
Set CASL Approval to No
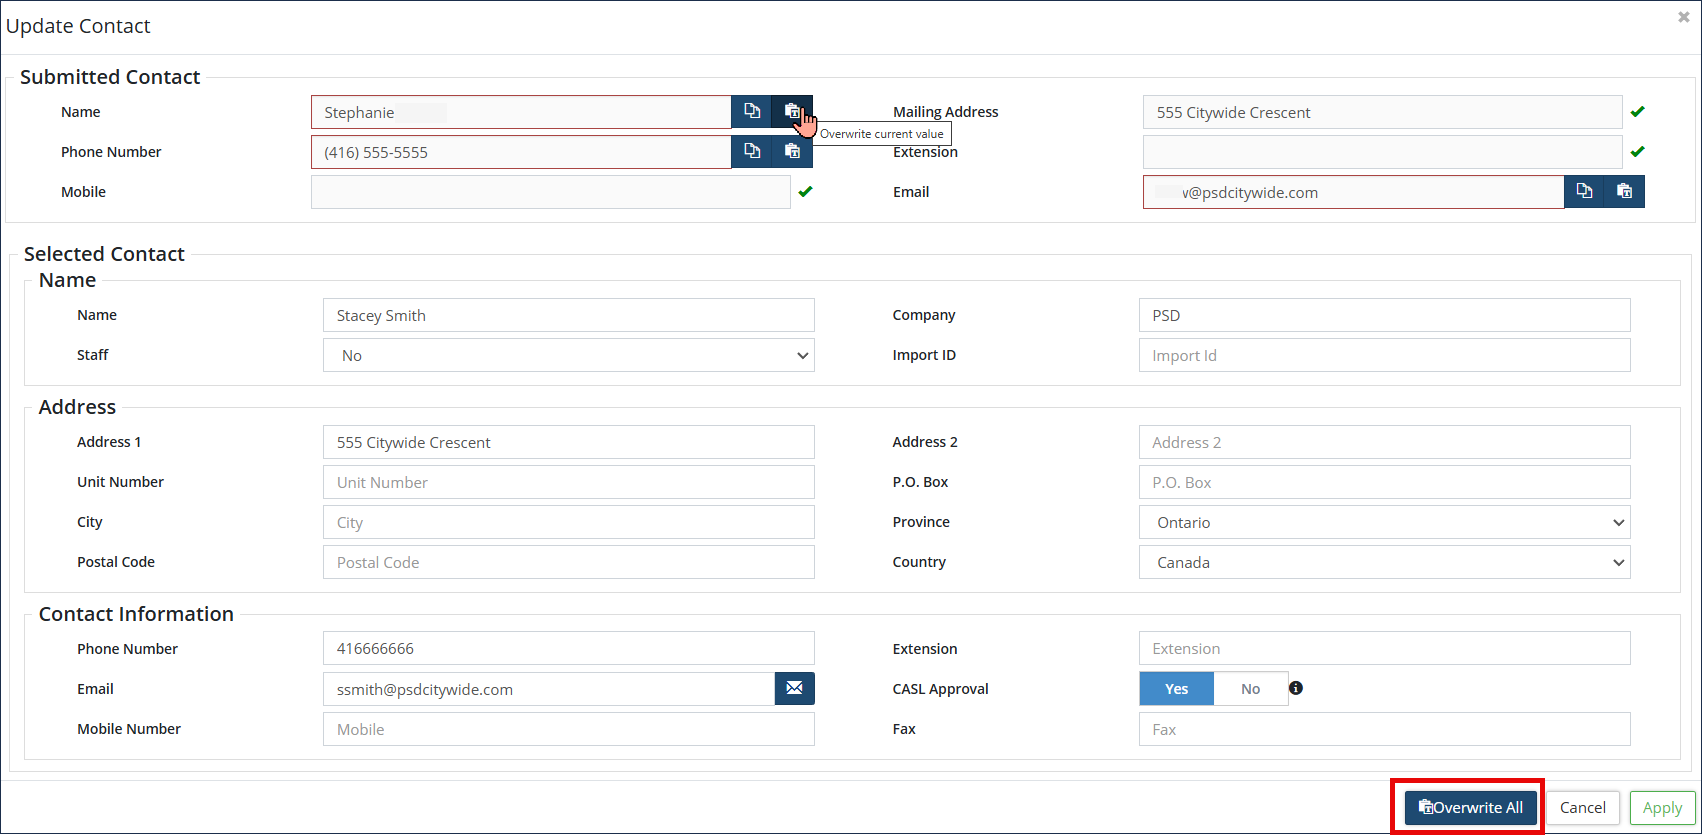click(x=1250, y=689)
